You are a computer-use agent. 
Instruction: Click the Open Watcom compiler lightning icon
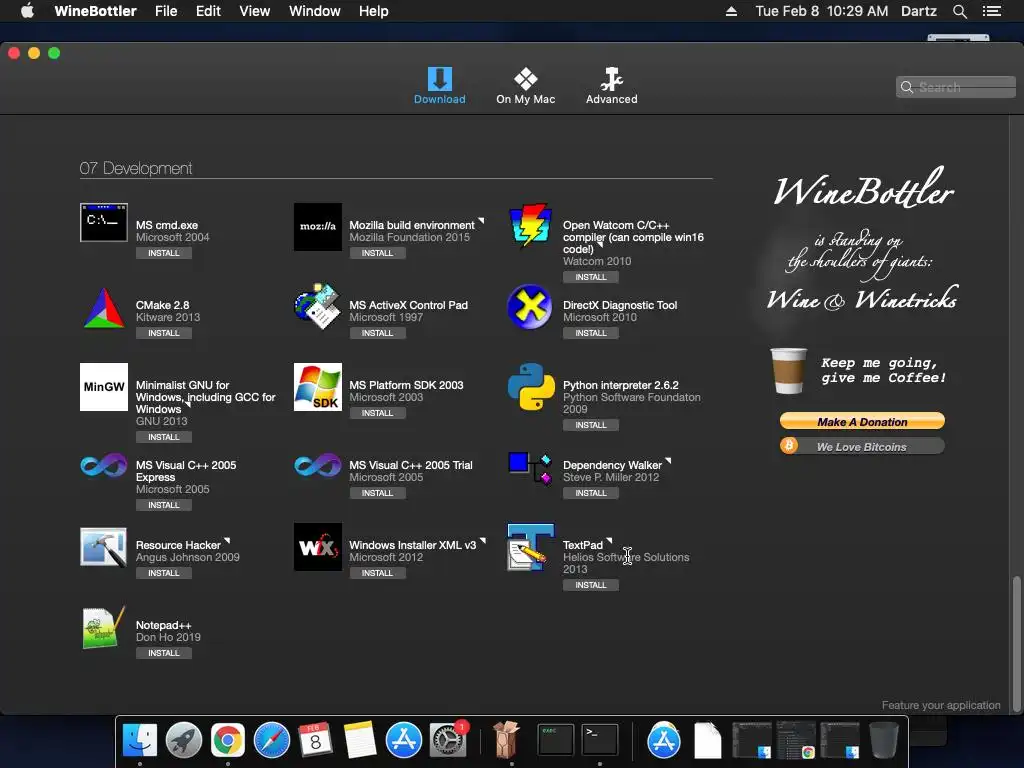[531, 226]
